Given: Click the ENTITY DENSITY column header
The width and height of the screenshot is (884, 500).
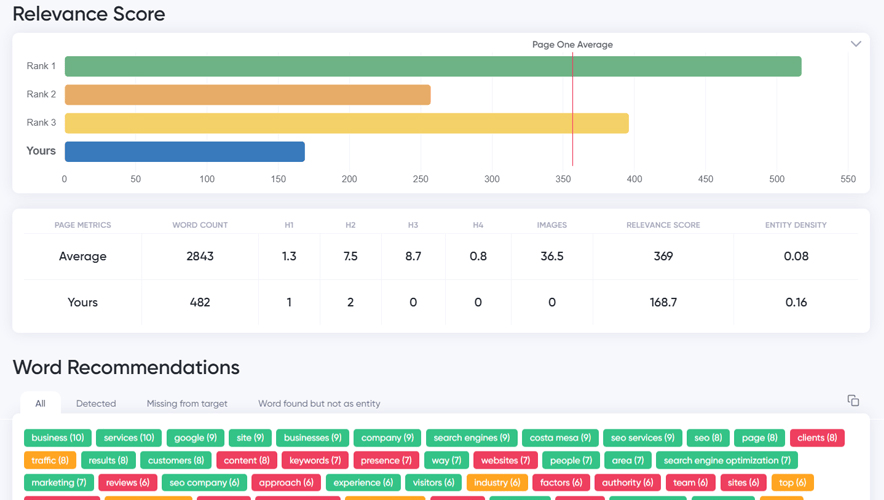Looking at the screenshot, I should [x=795, y=225].
